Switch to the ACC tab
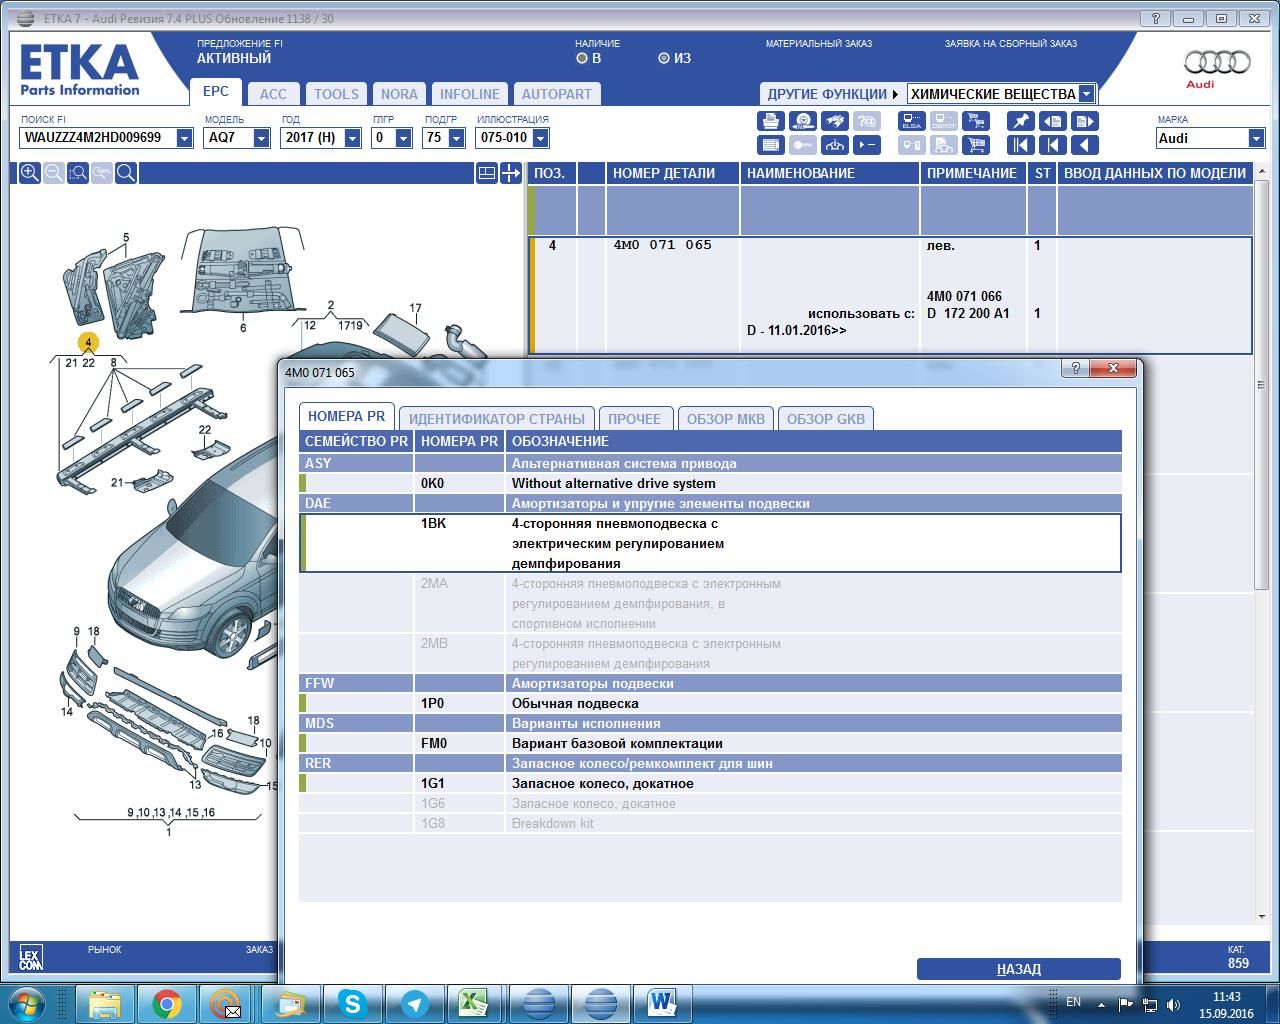The height and width of the screenshot is (1024, 1280). tap(273, 94)
